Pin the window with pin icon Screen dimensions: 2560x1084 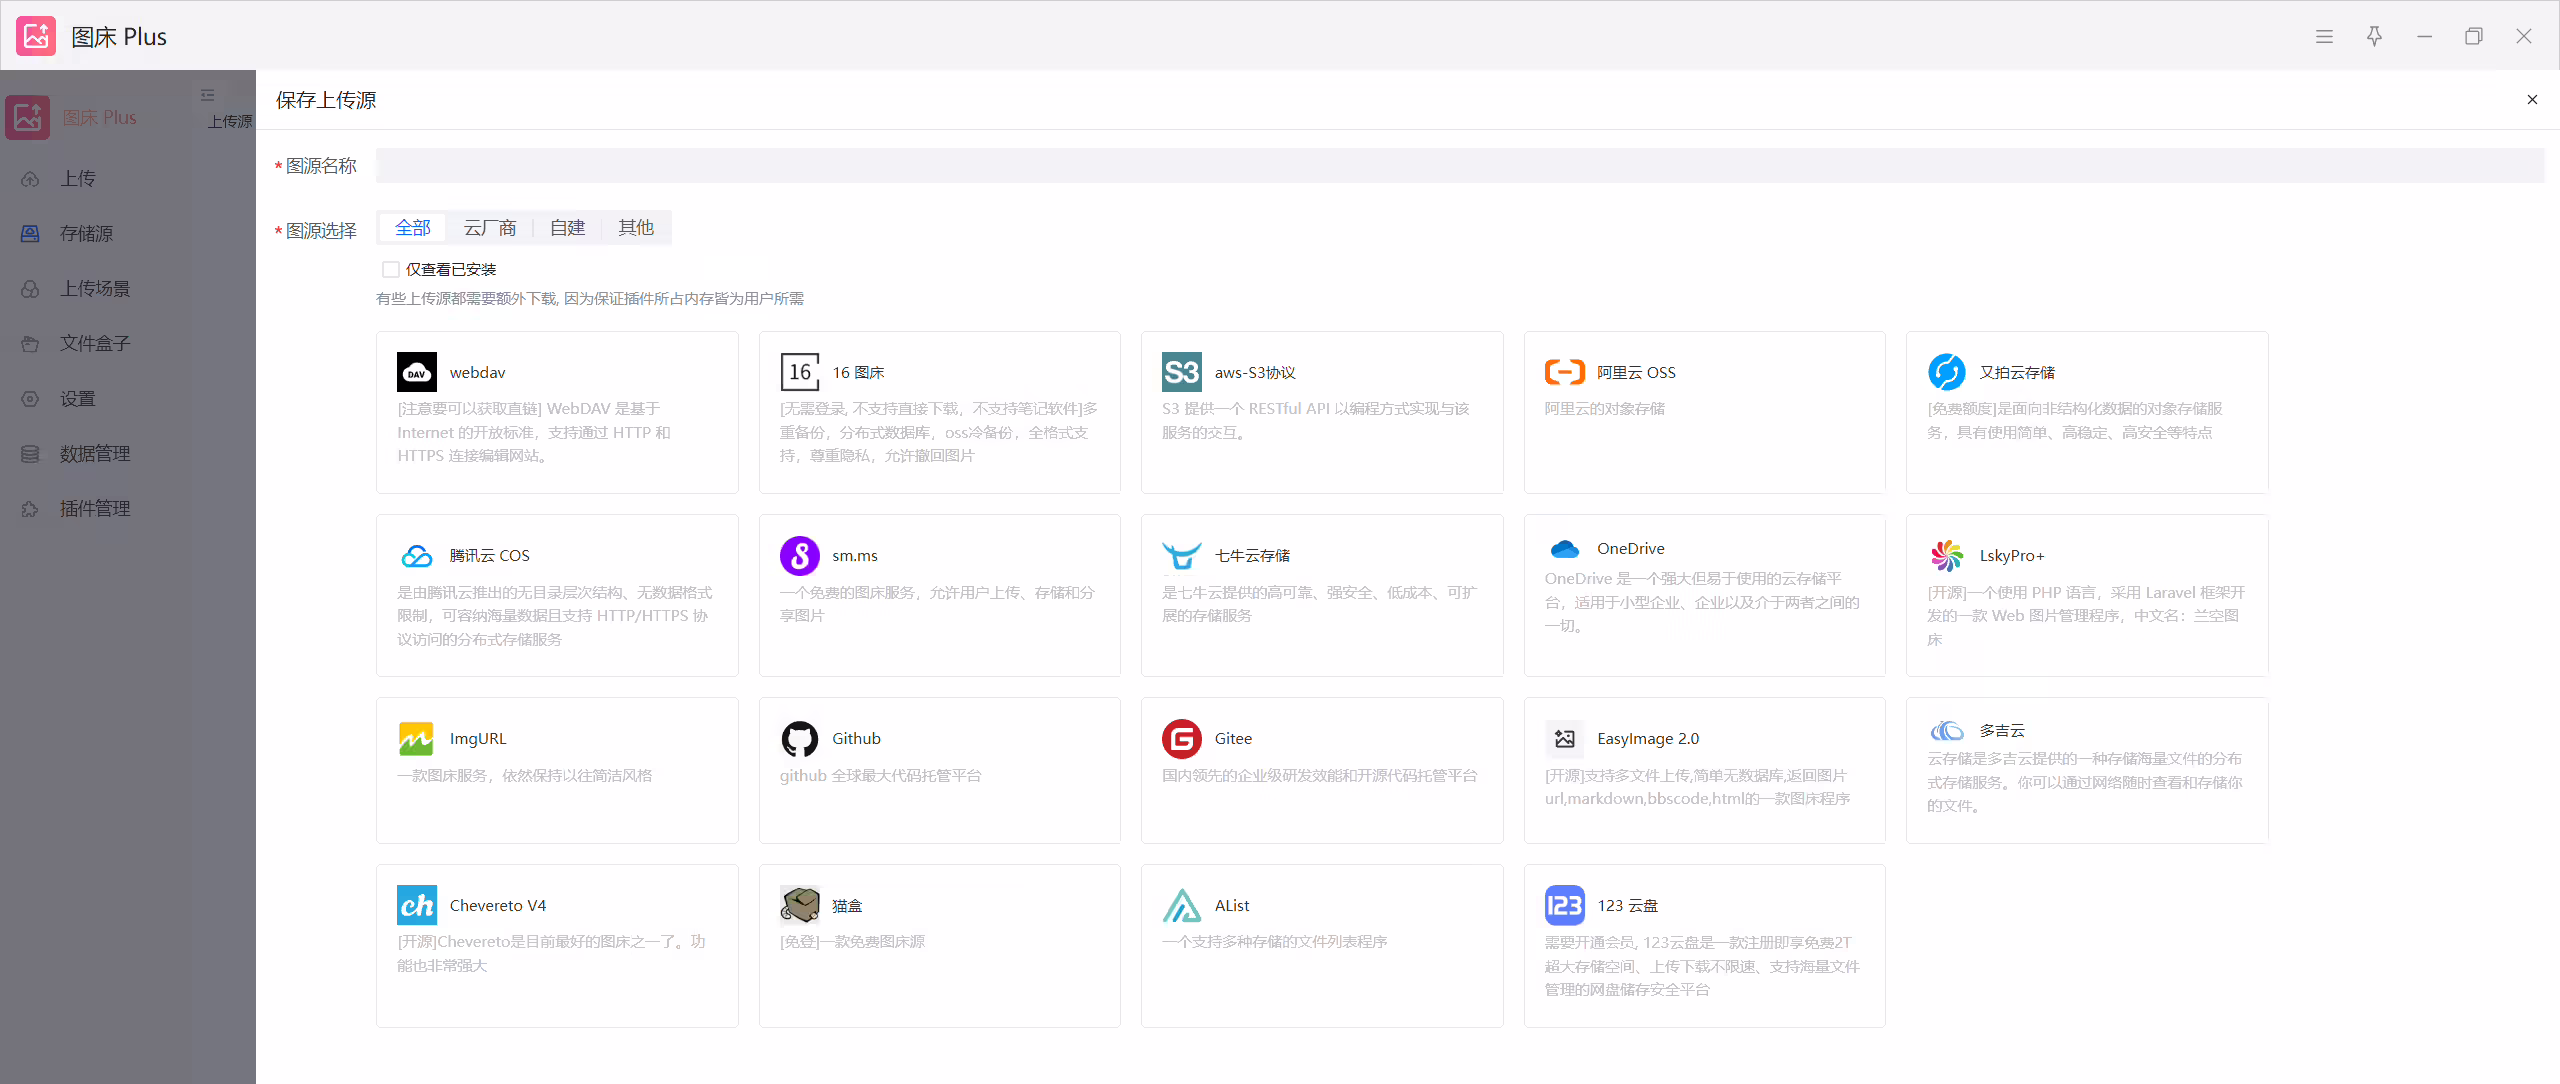[2374, 36]
